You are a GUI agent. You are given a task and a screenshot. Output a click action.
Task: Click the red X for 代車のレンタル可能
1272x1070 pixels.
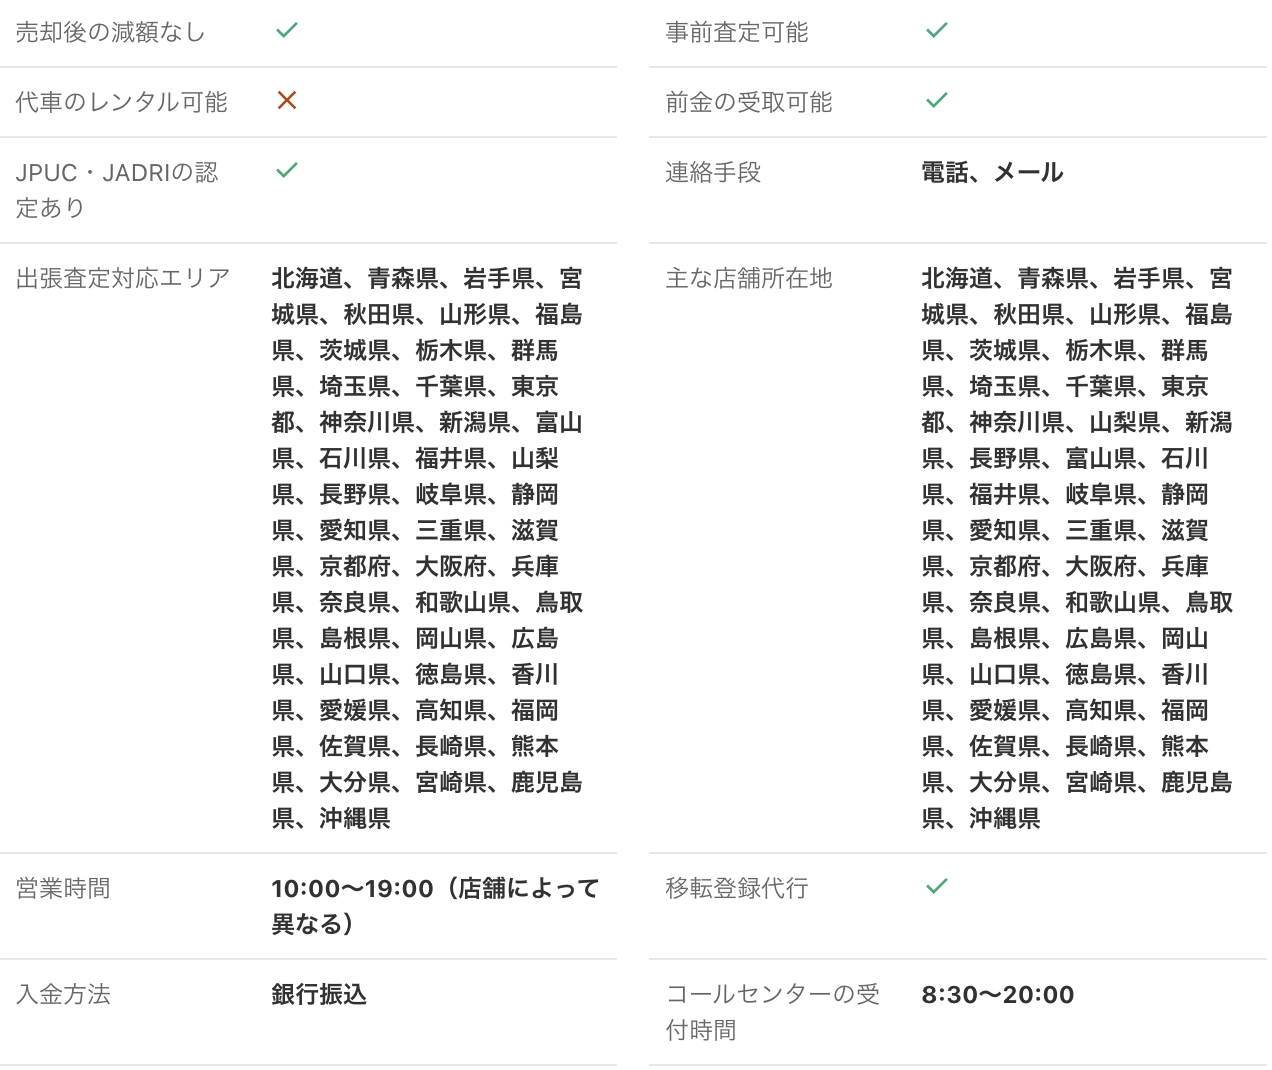coord(287,101)
